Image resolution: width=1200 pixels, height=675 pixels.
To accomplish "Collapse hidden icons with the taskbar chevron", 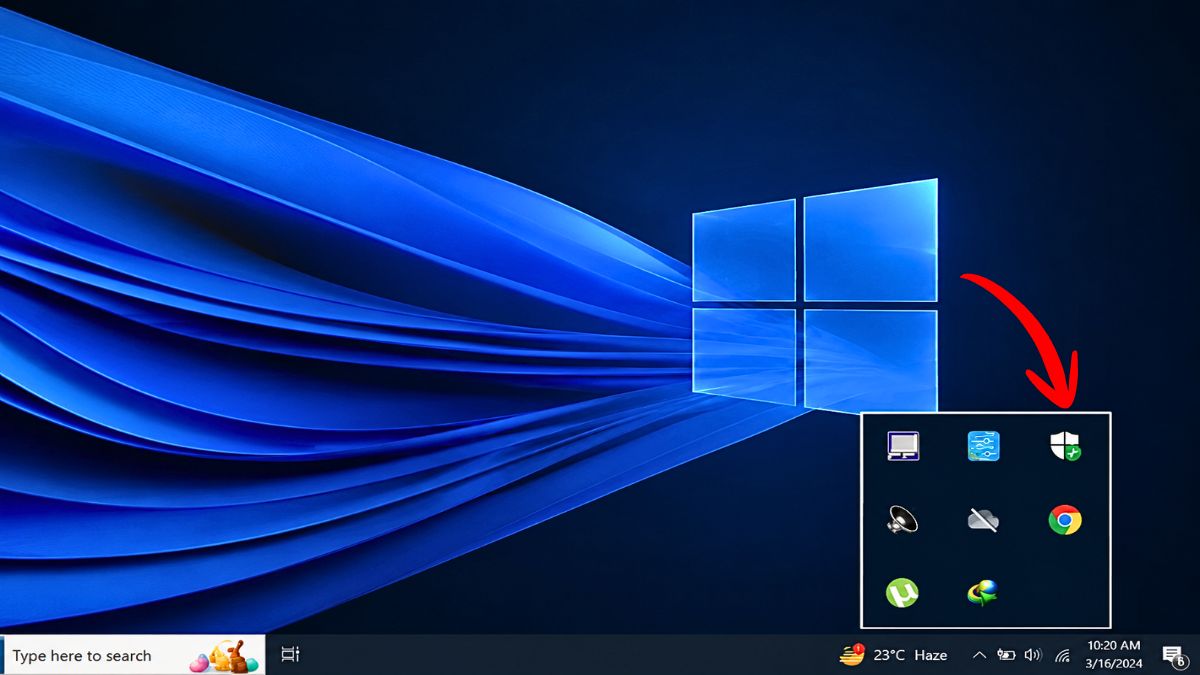I will point(979,655).
